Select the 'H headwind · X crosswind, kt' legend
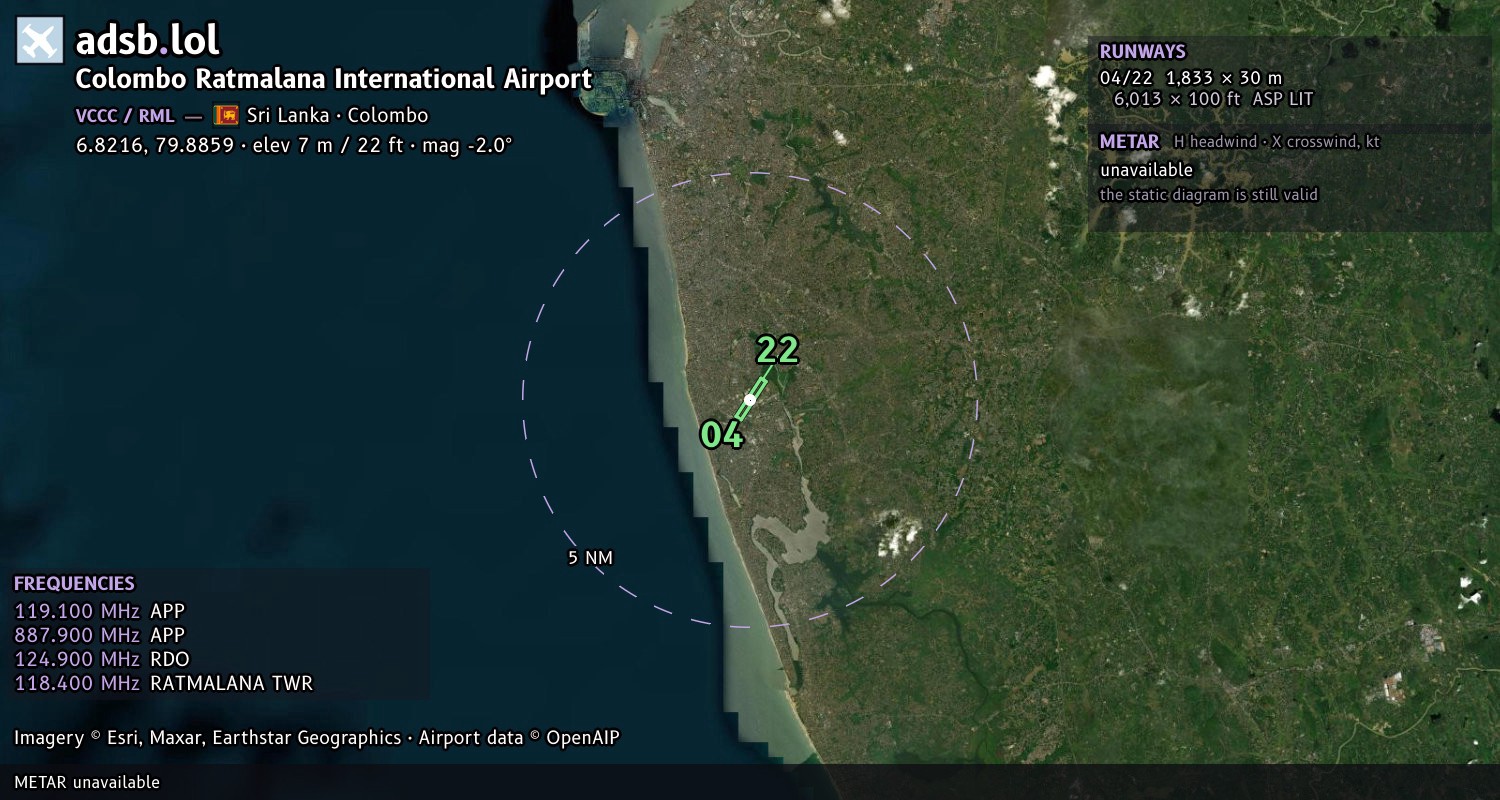 [1276, 142]
